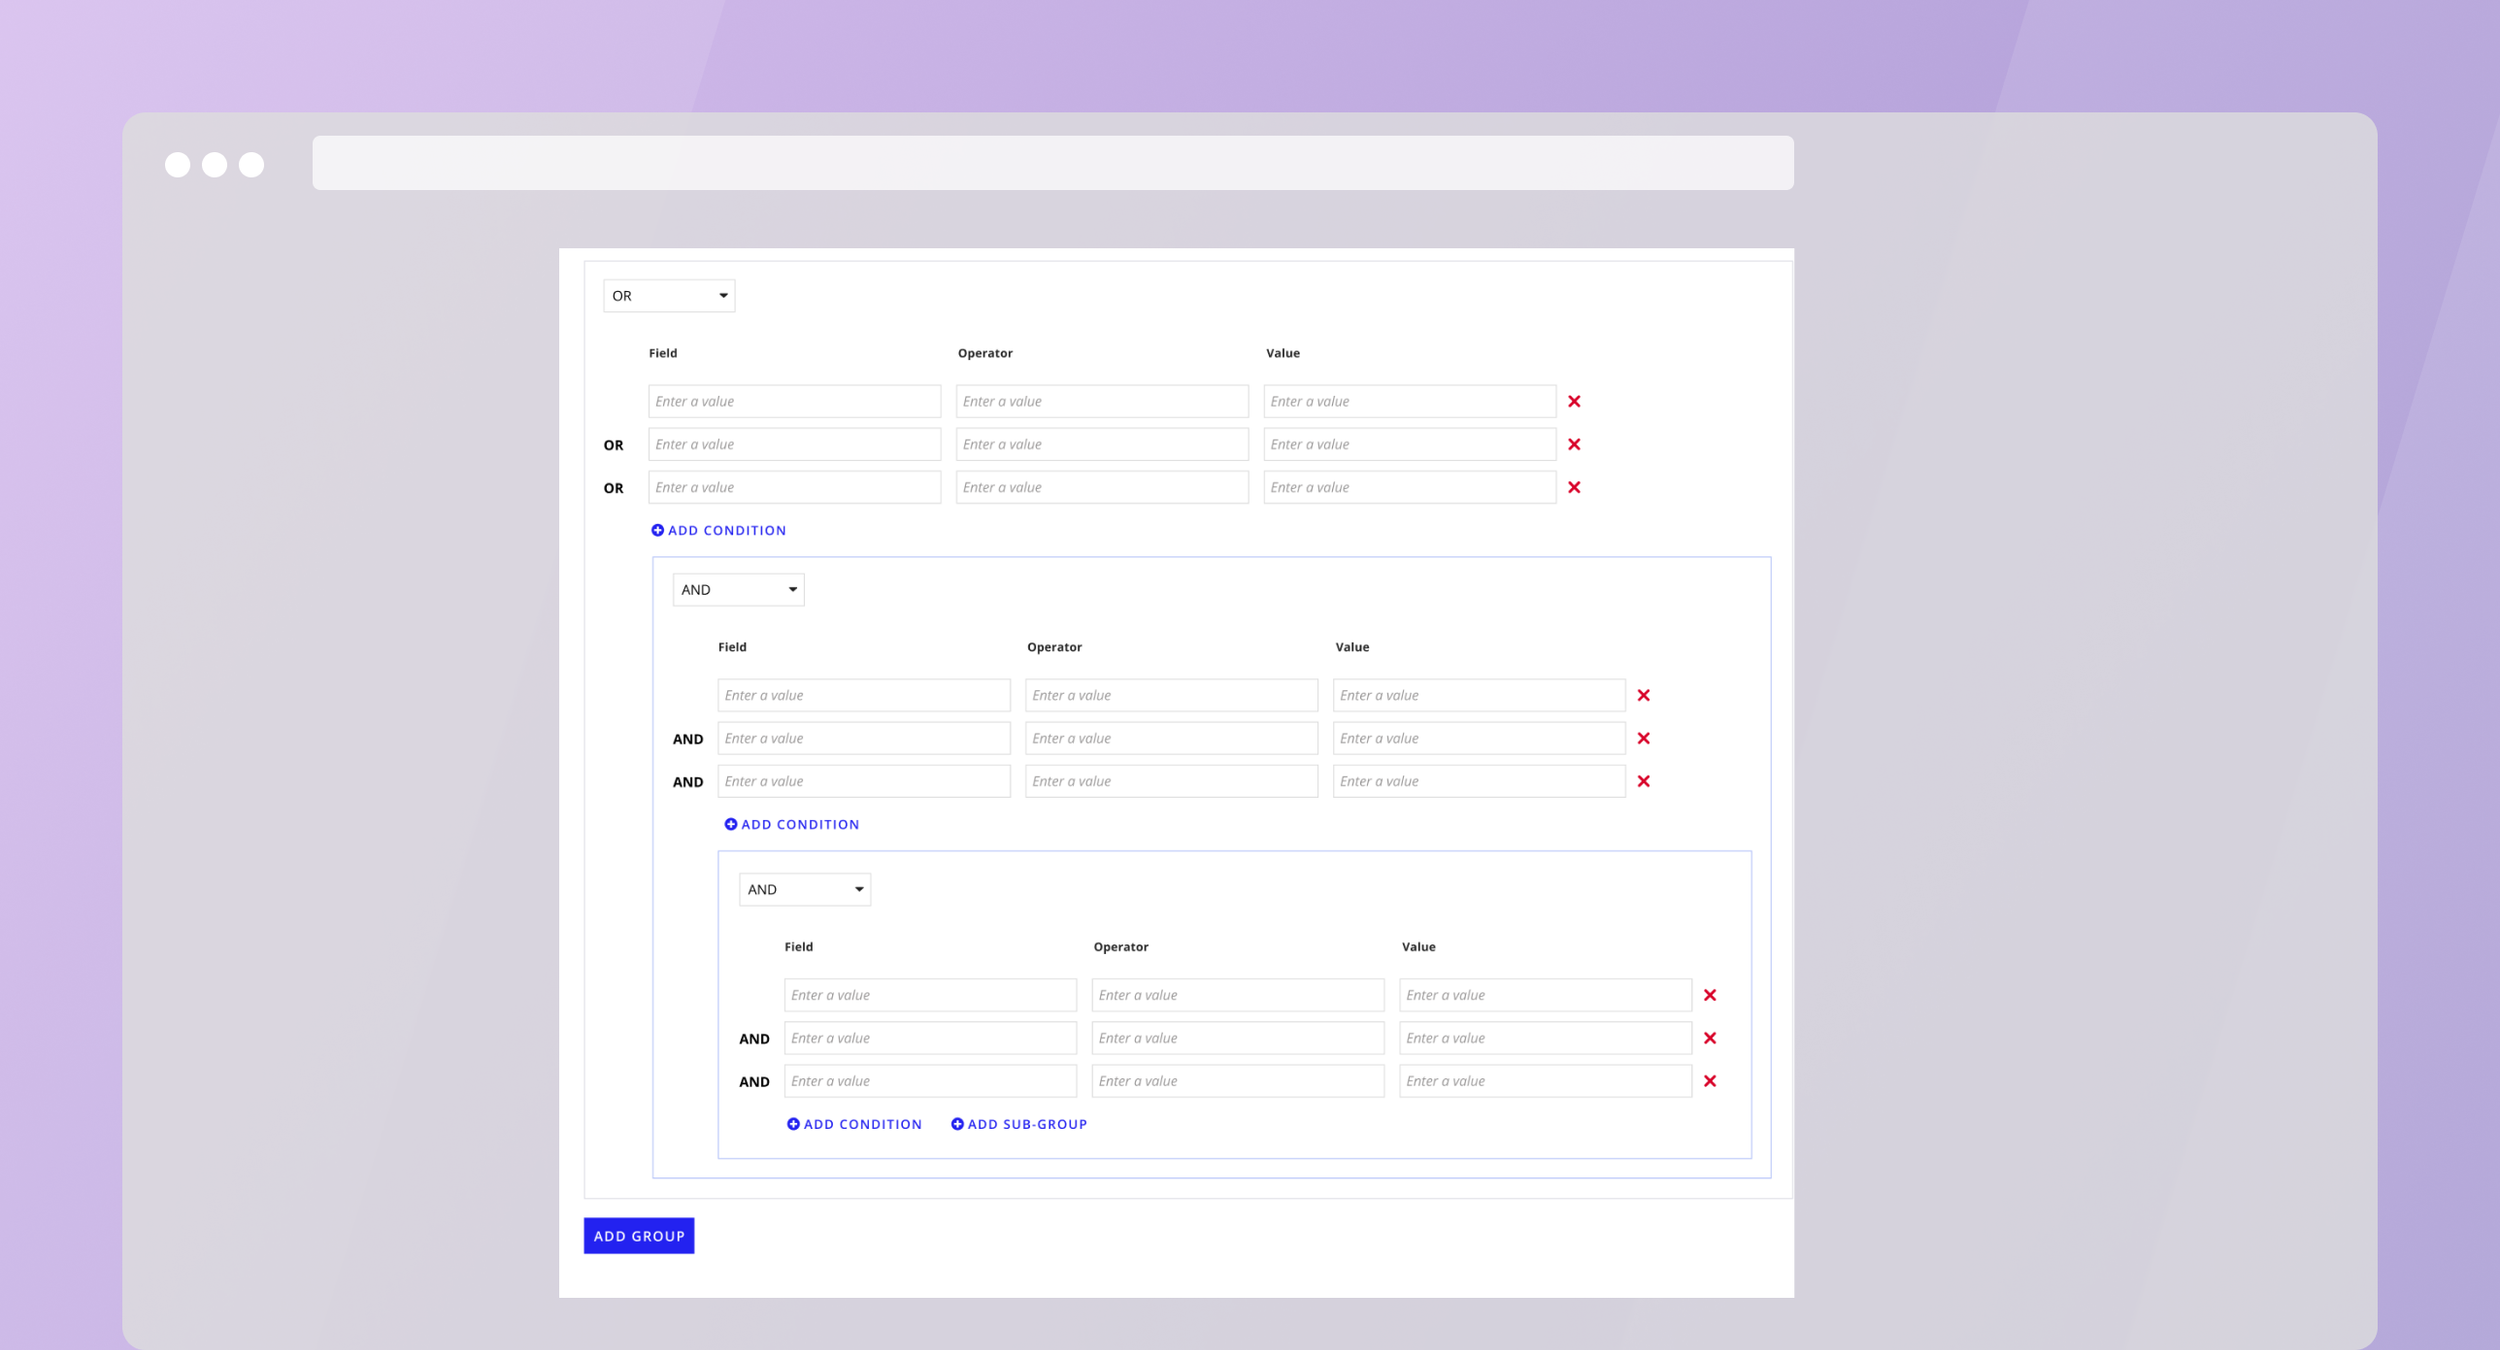Remove last row of middle AND group
This screenshot has height=1350, width=2500.
click(x=1643, y=781)
